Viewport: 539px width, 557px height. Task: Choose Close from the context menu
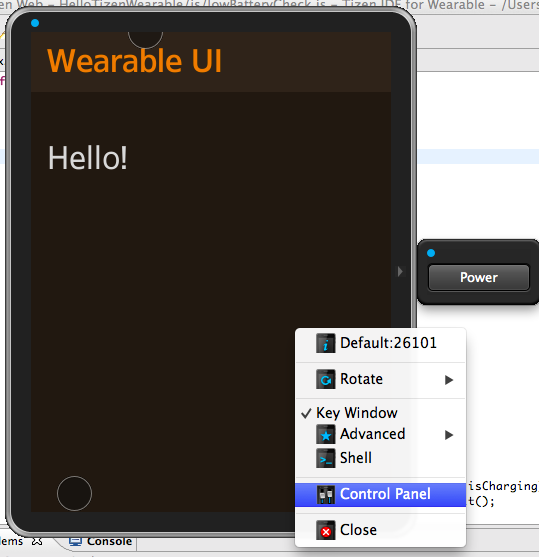(380, 530)
